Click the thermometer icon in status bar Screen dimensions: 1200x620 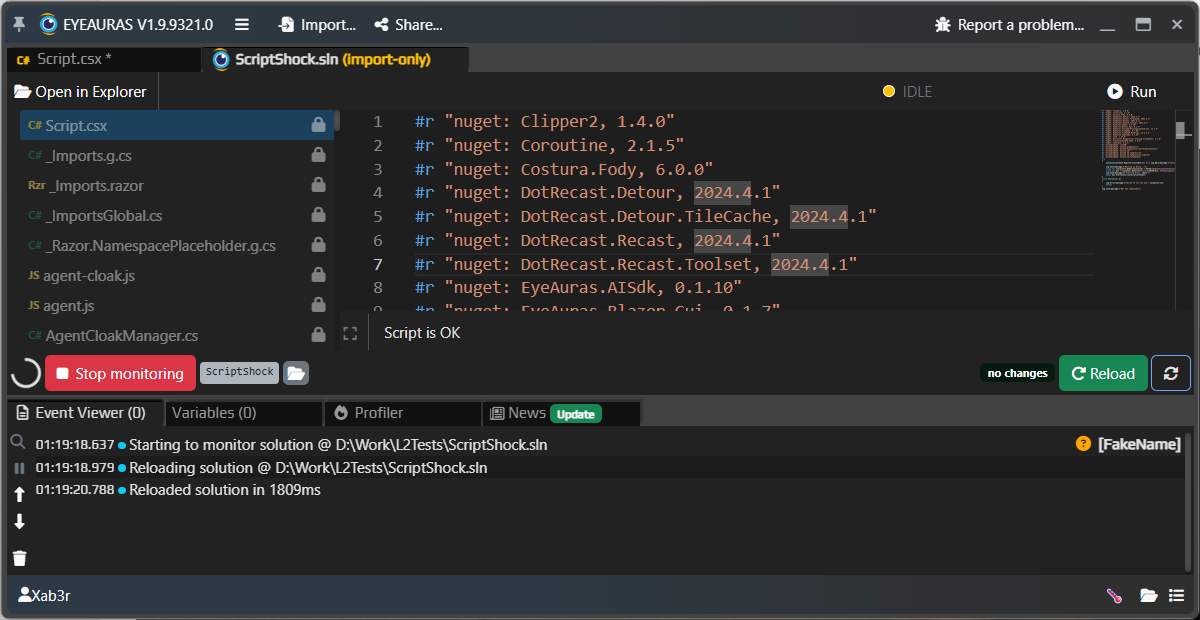point(1114,596)
